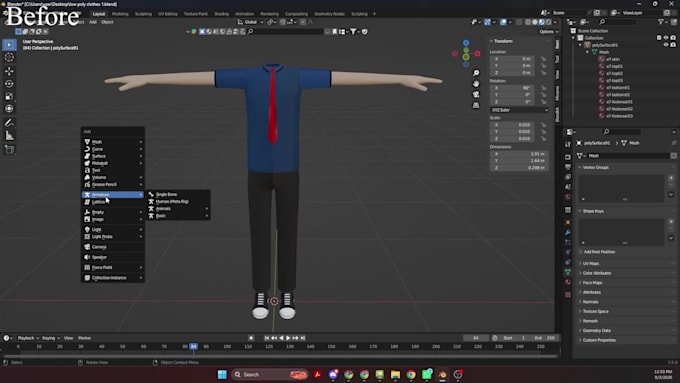Open the Object Data green triangle tab

click(x=568, y=272)
